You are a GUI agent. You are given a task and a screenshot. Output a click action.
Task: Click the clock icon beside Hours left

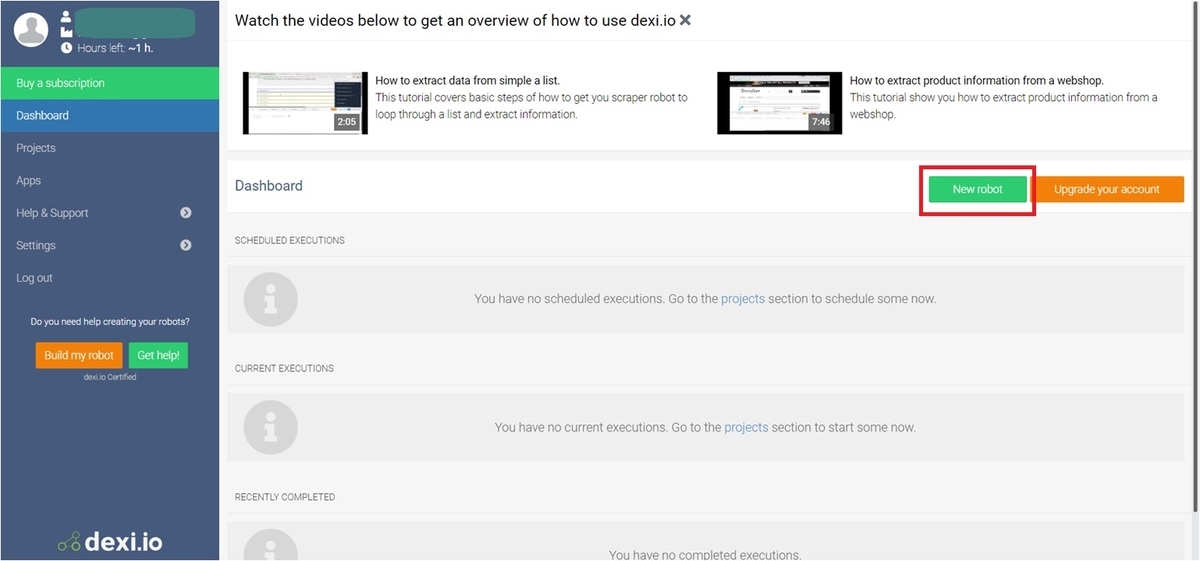point(66,47)
